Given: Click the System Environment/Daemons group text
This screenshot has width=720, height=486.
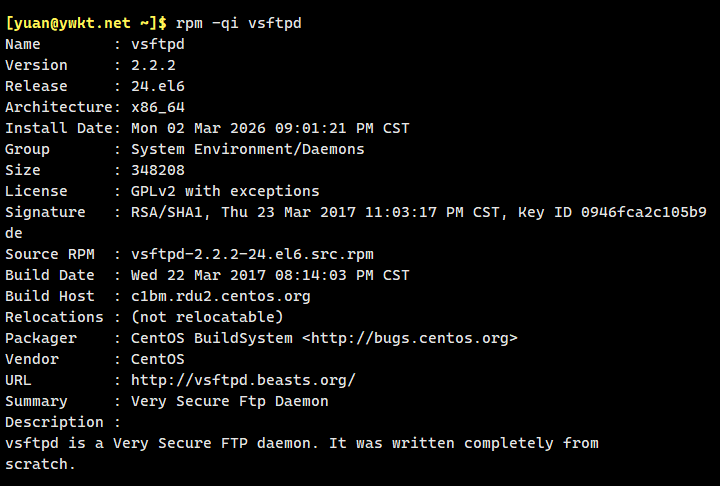Looking at the screenshot, I should click(x=247, y=149).
